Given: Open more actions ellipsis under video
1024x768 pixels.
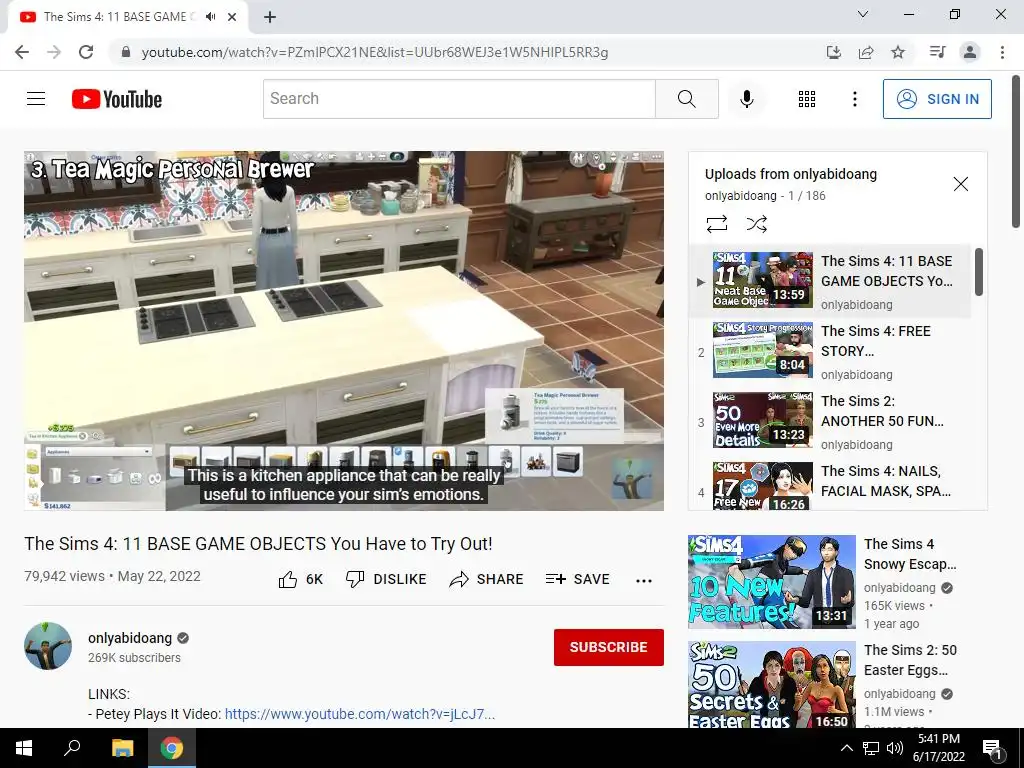Looking at the screenshot, I should 644,581.
